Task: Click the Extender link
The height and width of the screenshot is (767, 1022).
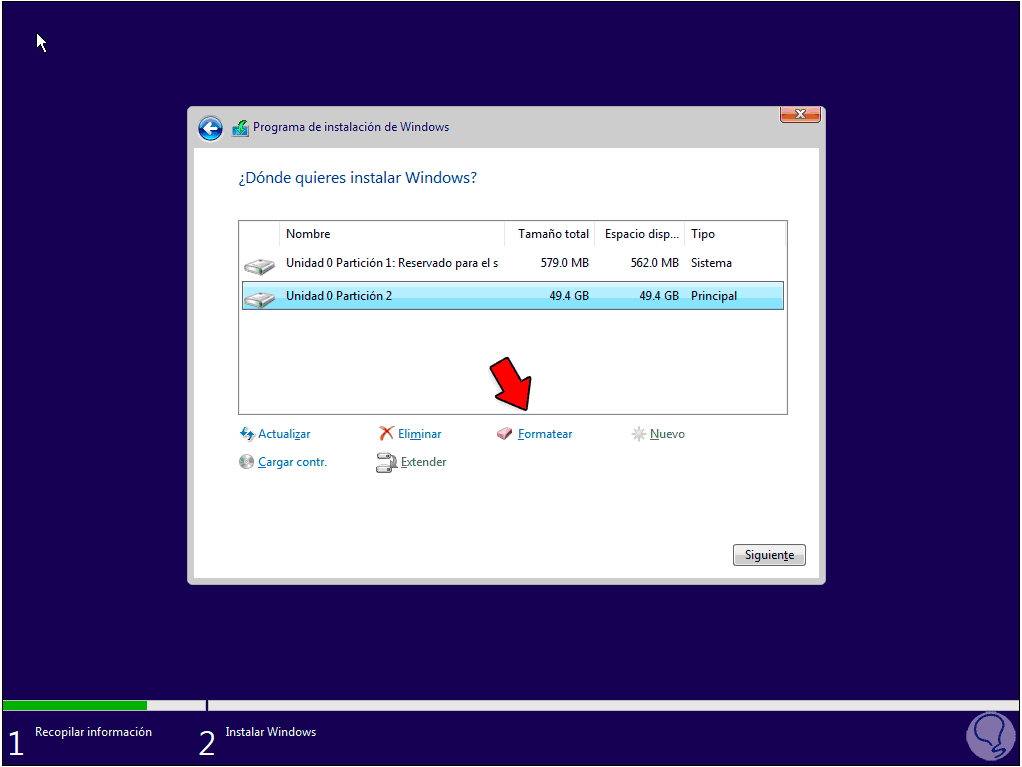Action: tap(424, 462)
